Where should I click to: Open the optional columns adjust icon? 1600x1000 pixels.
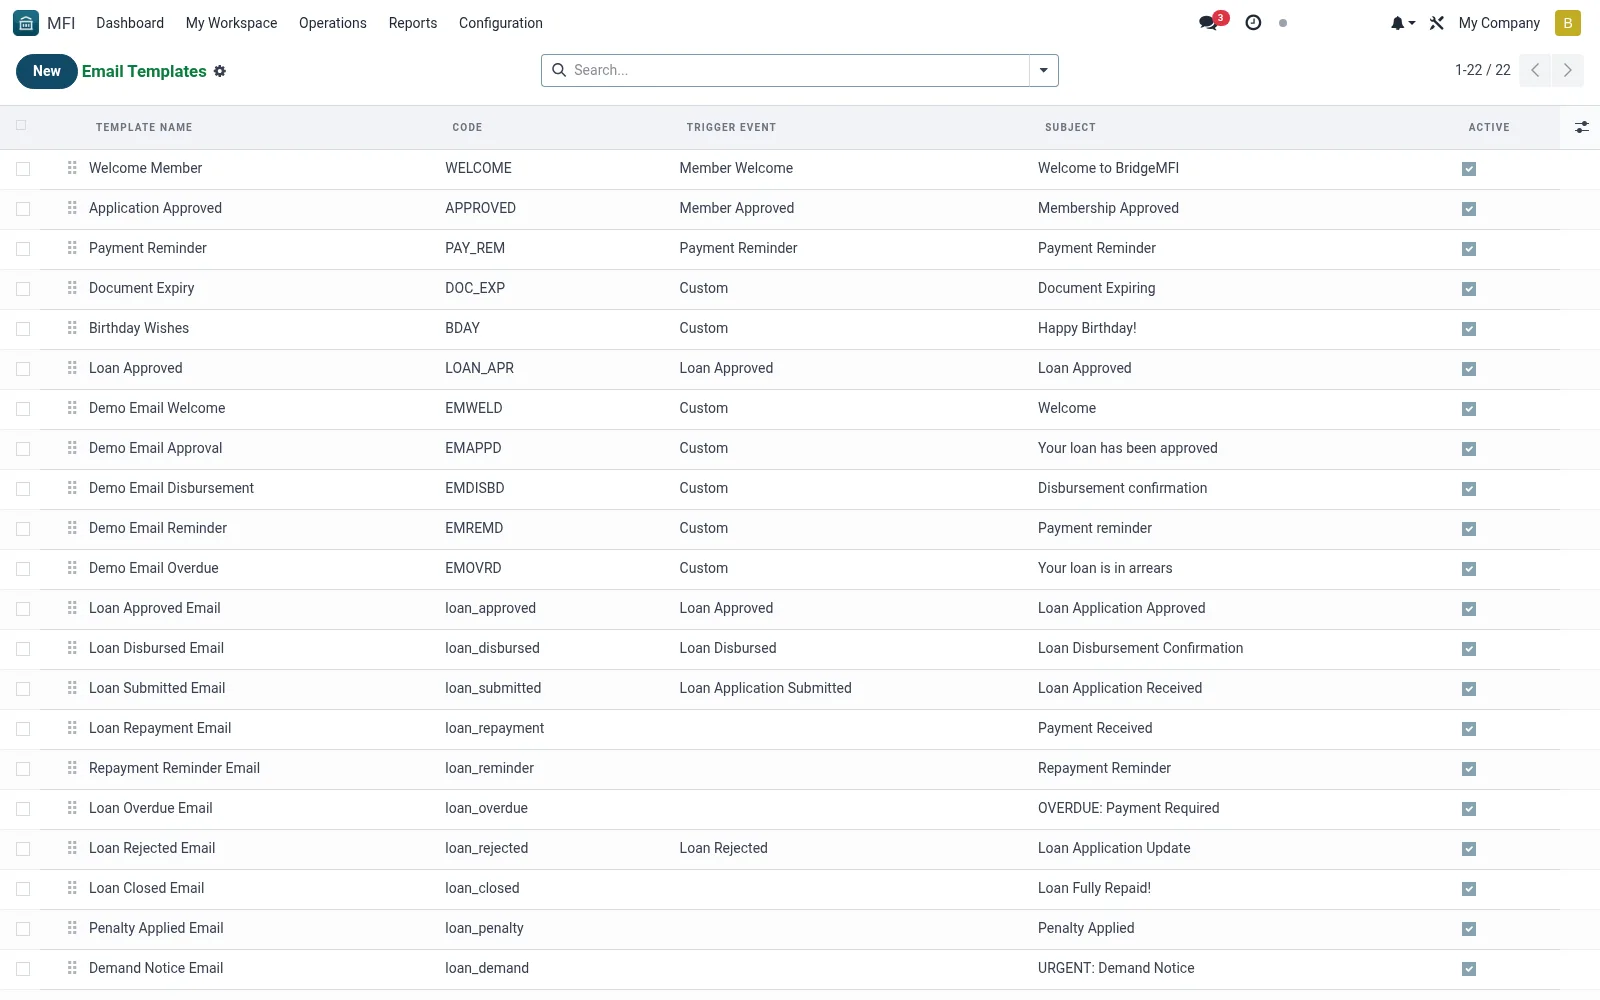point(1581,127)
